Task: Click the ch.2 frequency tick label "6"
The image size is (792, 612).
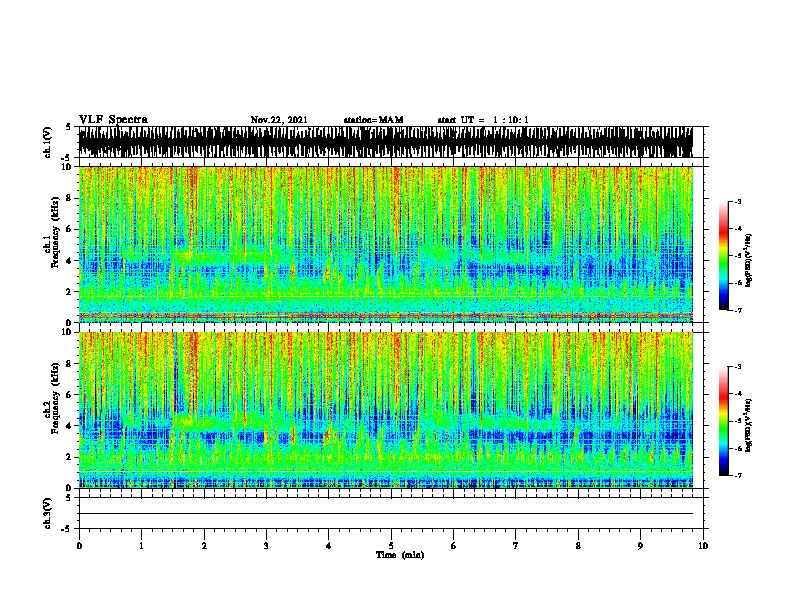Action: click(70, 394)
